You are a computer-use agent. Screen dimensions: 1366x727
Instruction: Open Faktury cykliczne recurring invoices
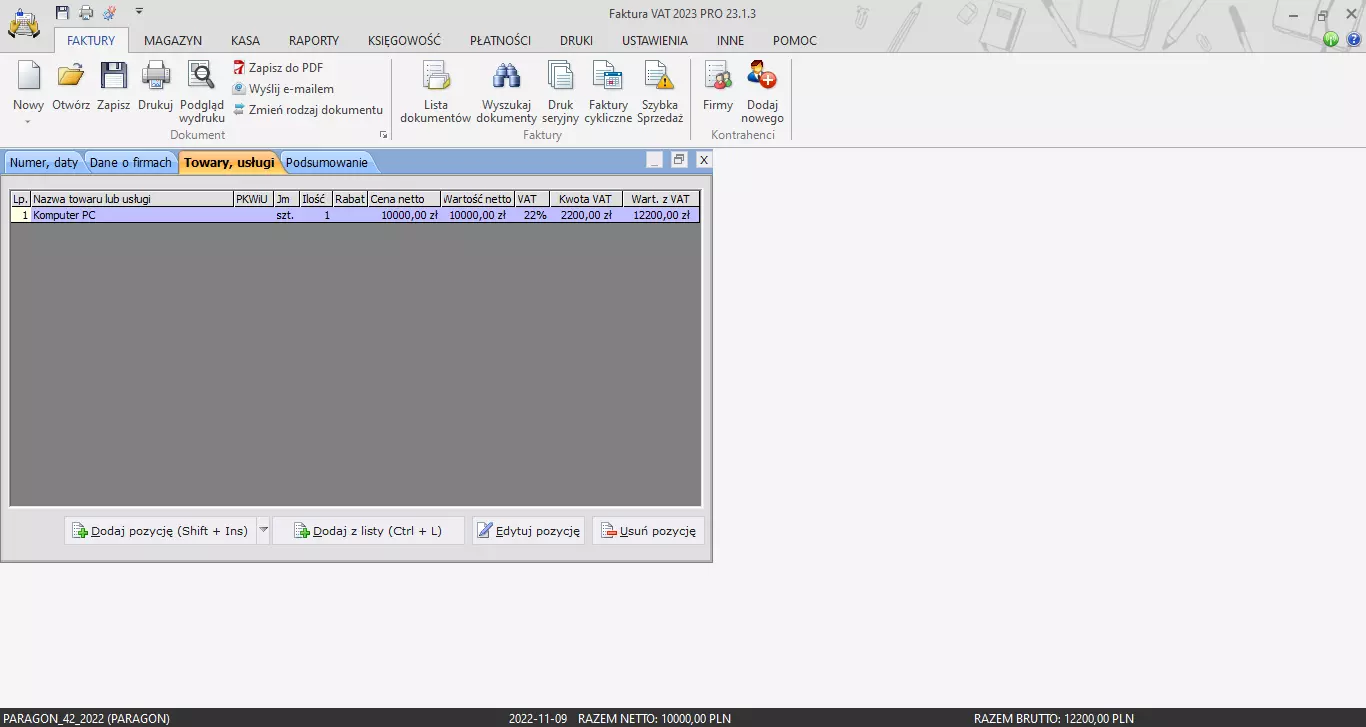(x=608, y=77)
